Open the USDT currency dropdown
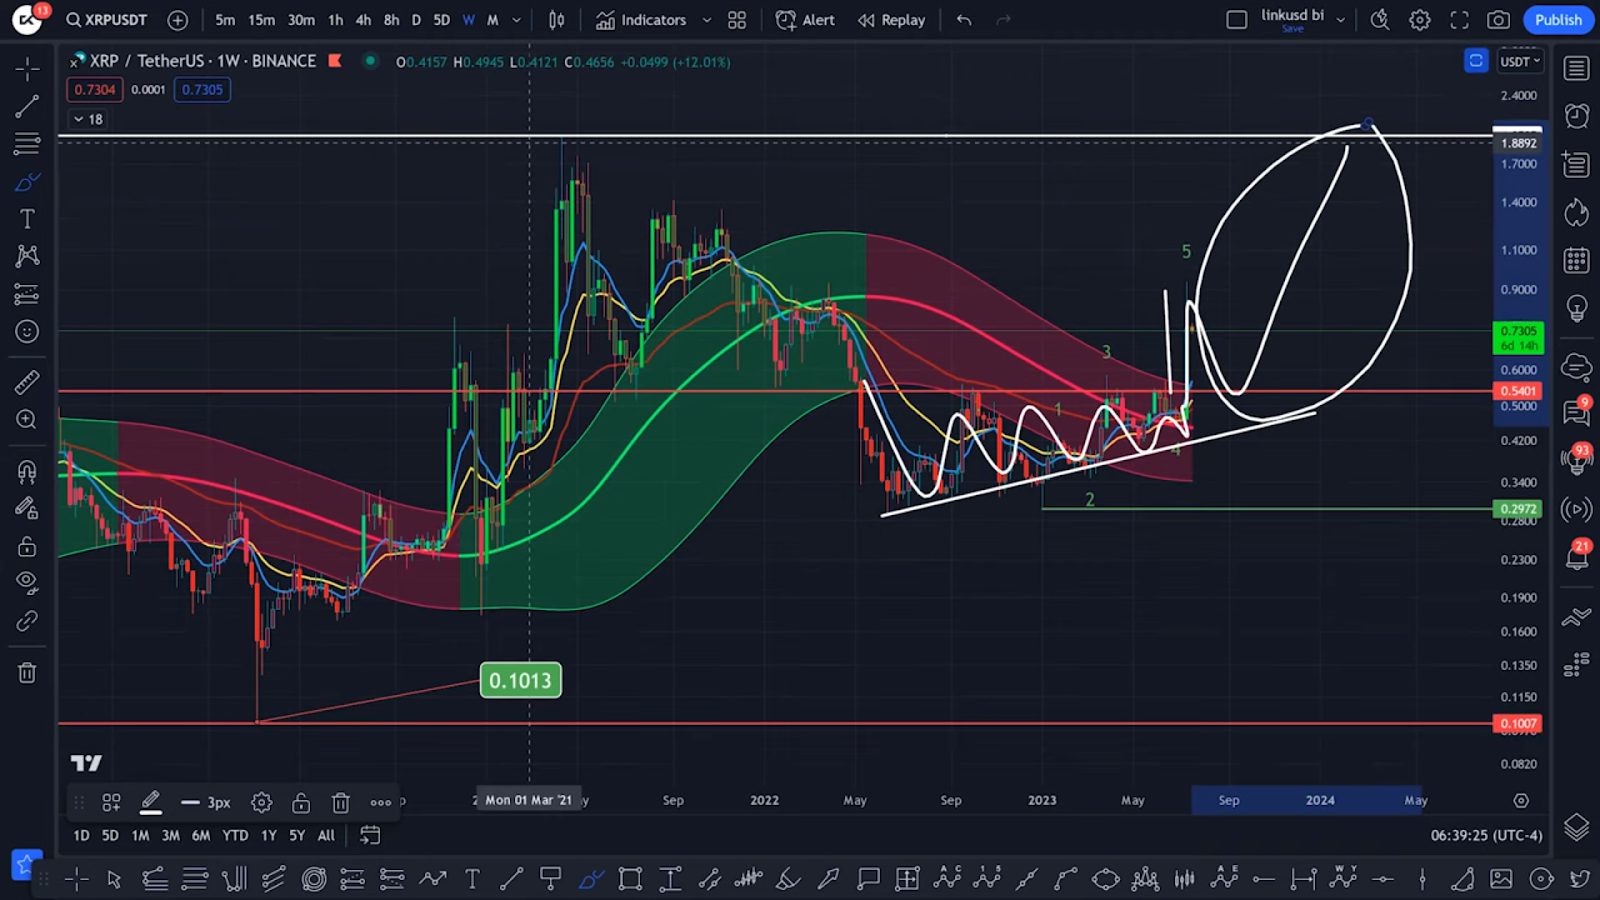This screenshot has height=900, width=1600. pos(1518,61)
